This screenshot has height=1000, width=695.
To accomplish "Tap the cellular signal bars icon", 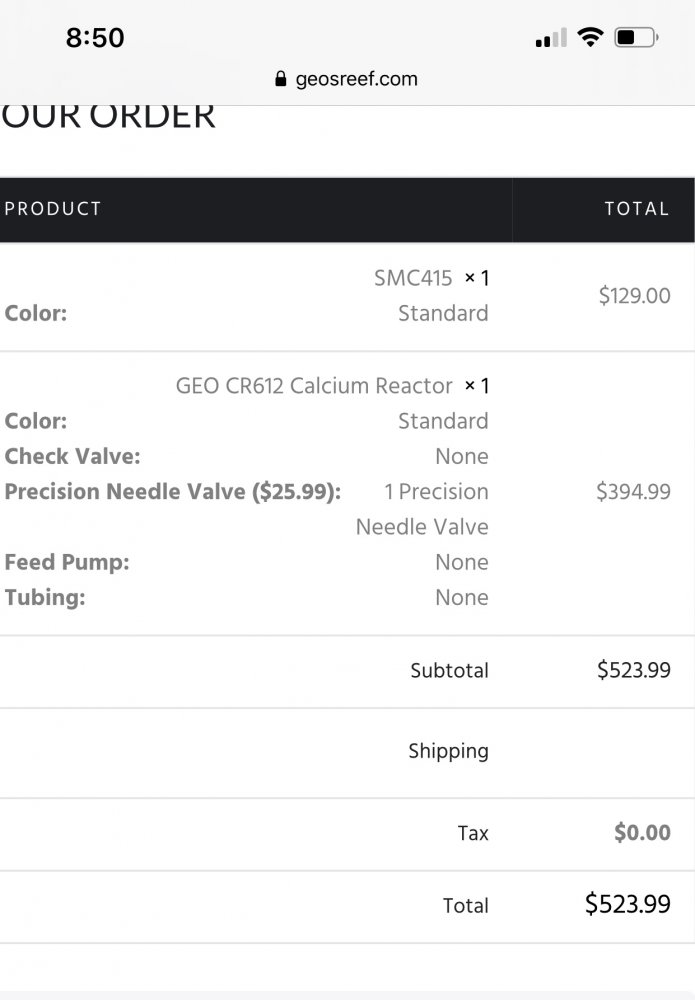I will click(x=550, y=39).
